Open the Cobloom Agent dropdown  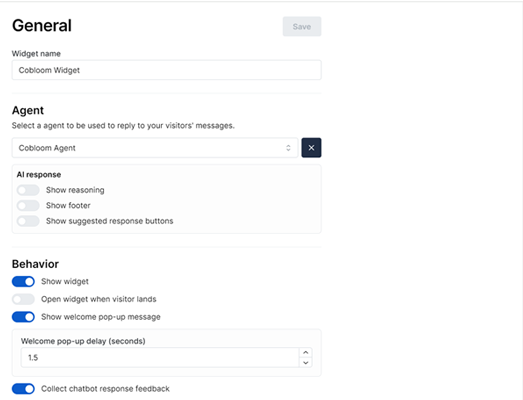[155, 148]
